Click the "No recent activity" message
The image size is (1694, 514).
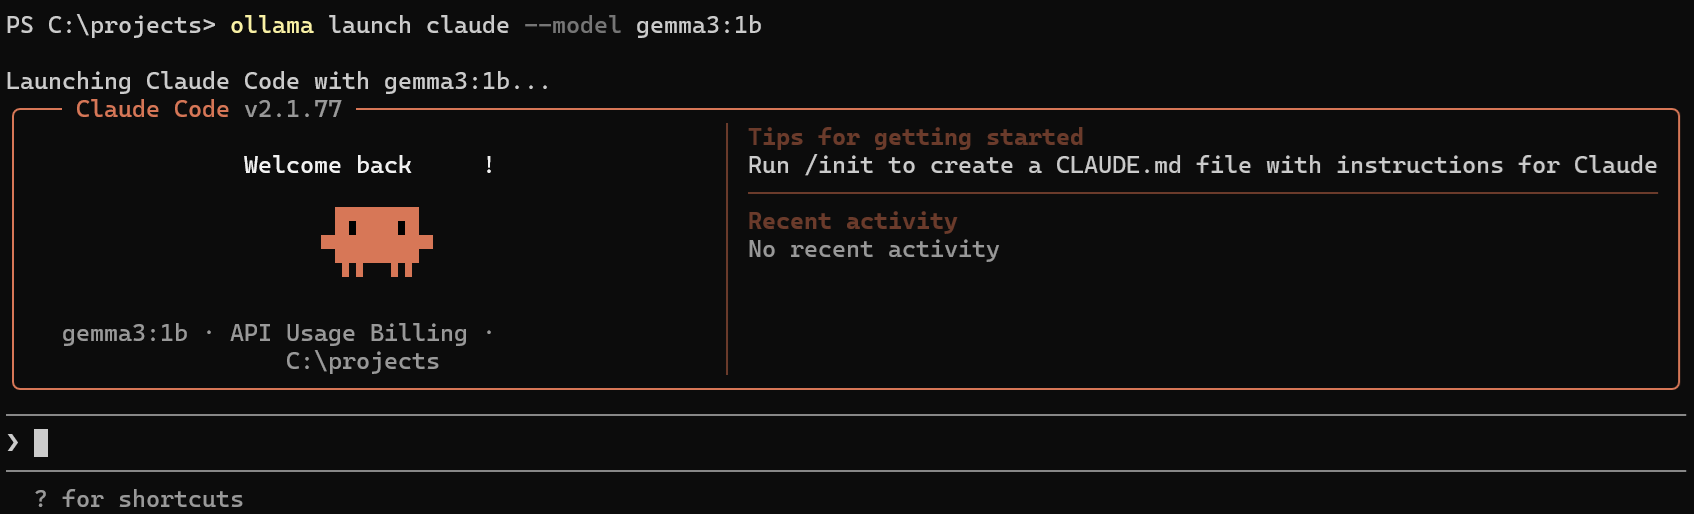873,249
